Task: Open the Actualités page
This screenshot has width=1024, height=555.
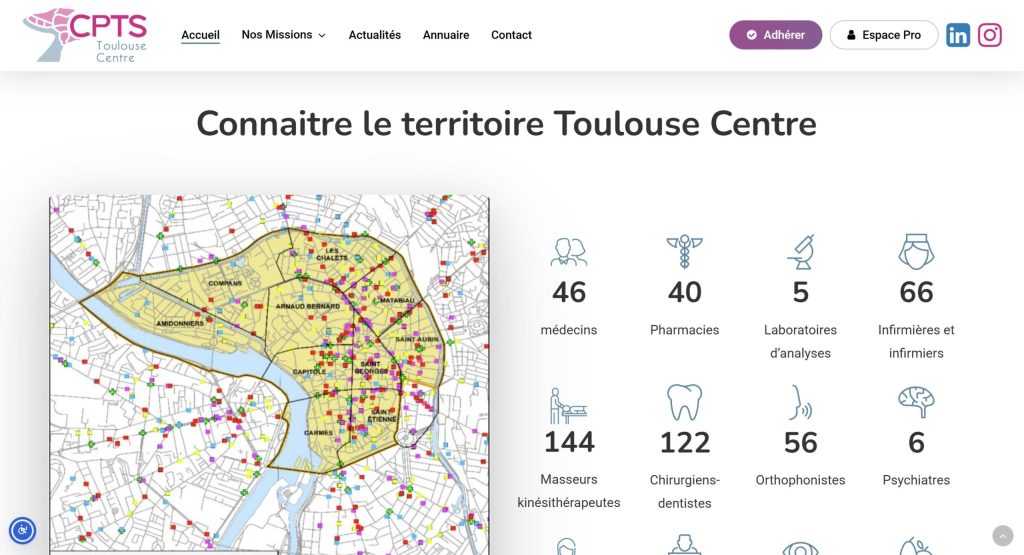Action: click(375, 35)
